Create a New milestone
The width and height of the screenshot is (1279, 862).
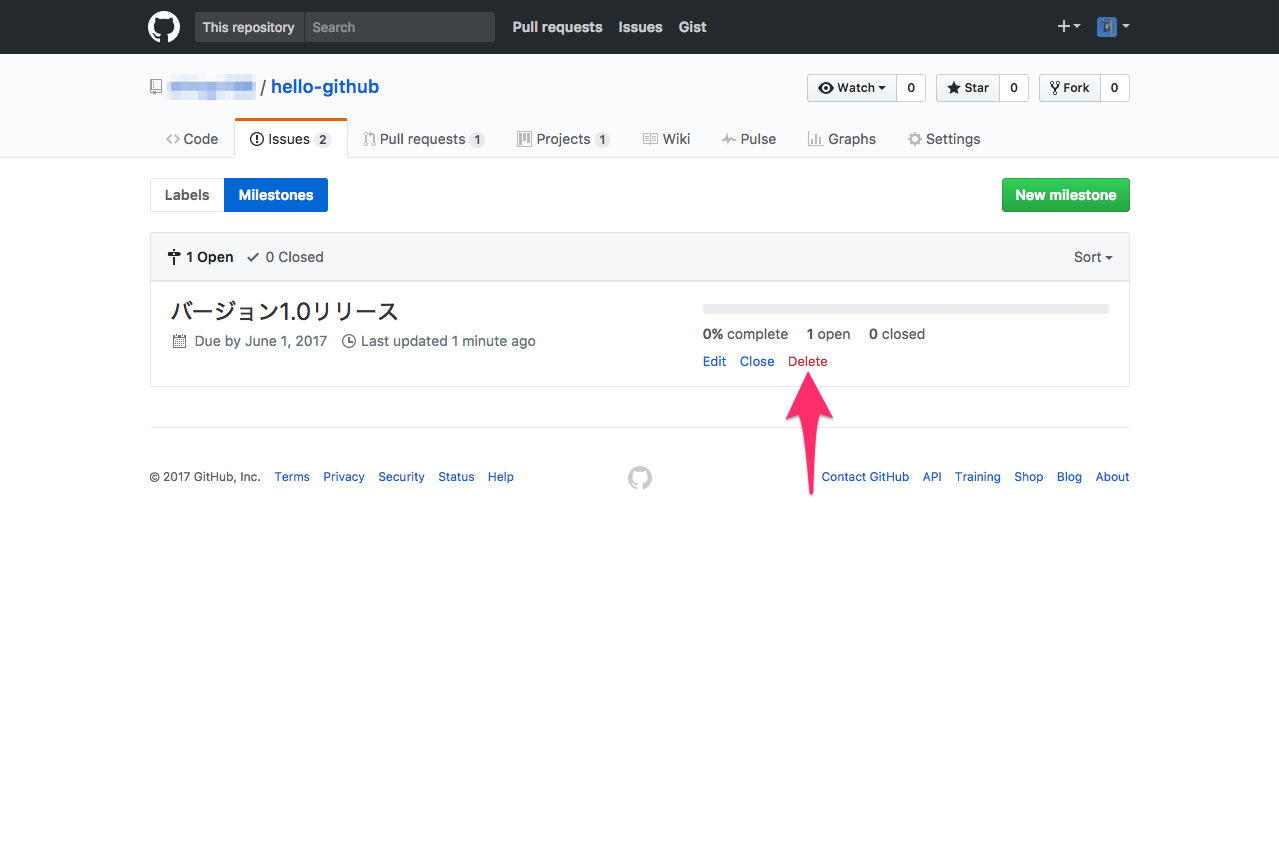tap(1065, 195)
